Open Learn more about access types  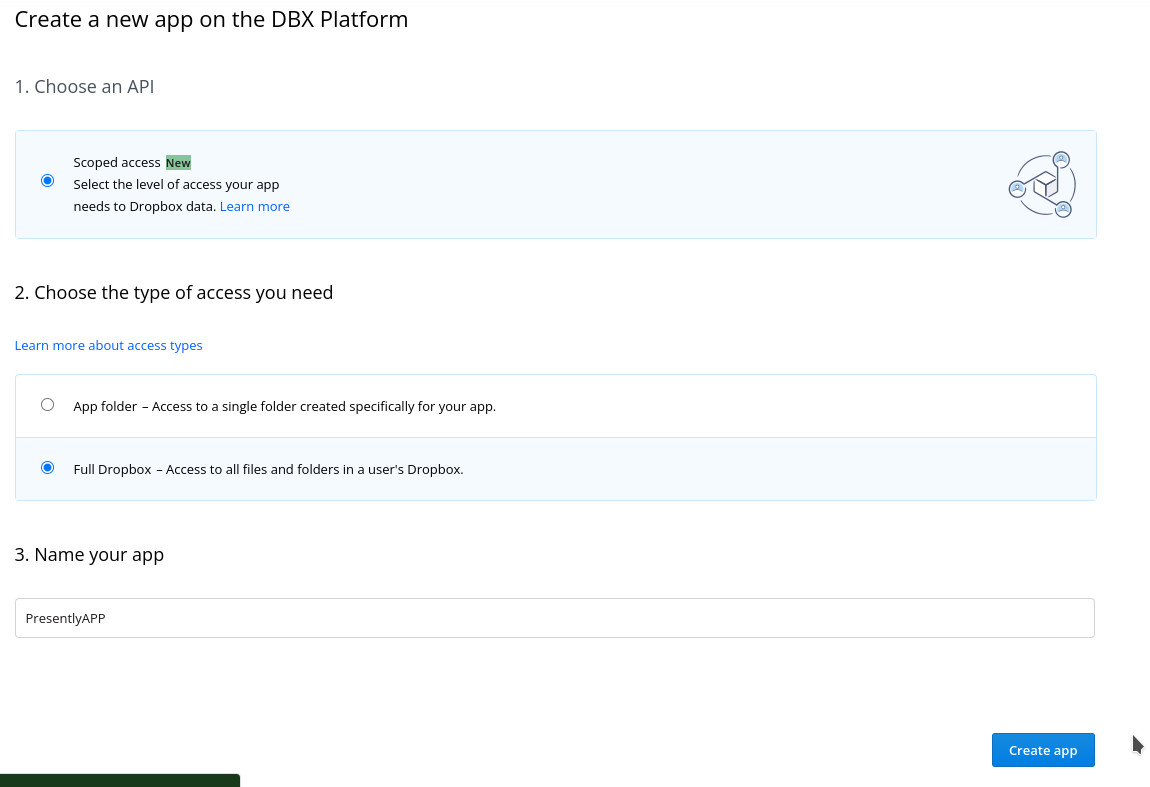coord(108,345)
